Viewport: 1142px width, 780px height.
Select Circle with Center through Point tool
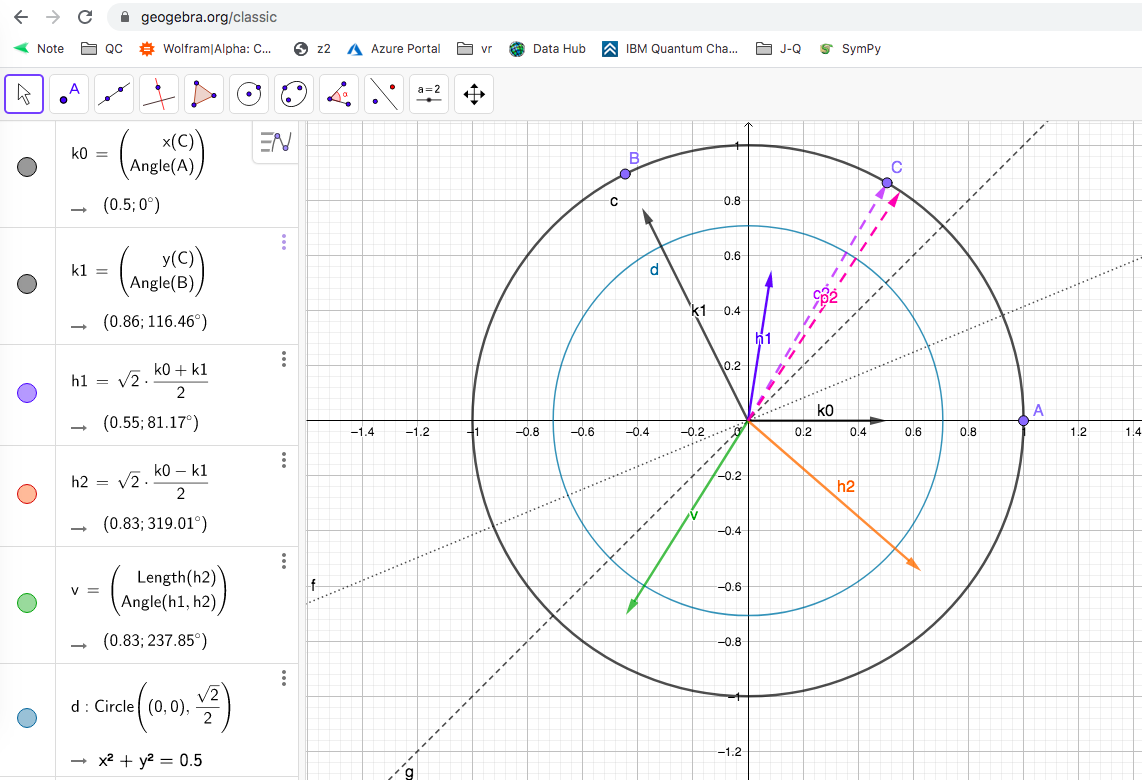pyautogui.click(x=249, y=94)
